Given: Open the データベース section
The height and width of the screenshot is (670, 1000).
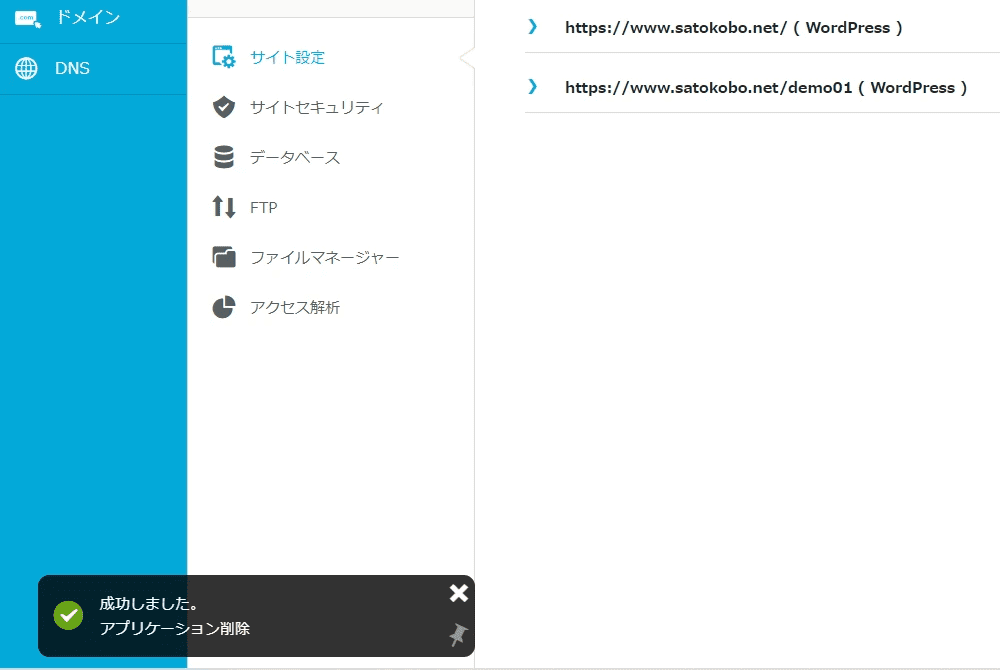Looking at the screenshot, I should pyautogui.click(x=295, y=157).
